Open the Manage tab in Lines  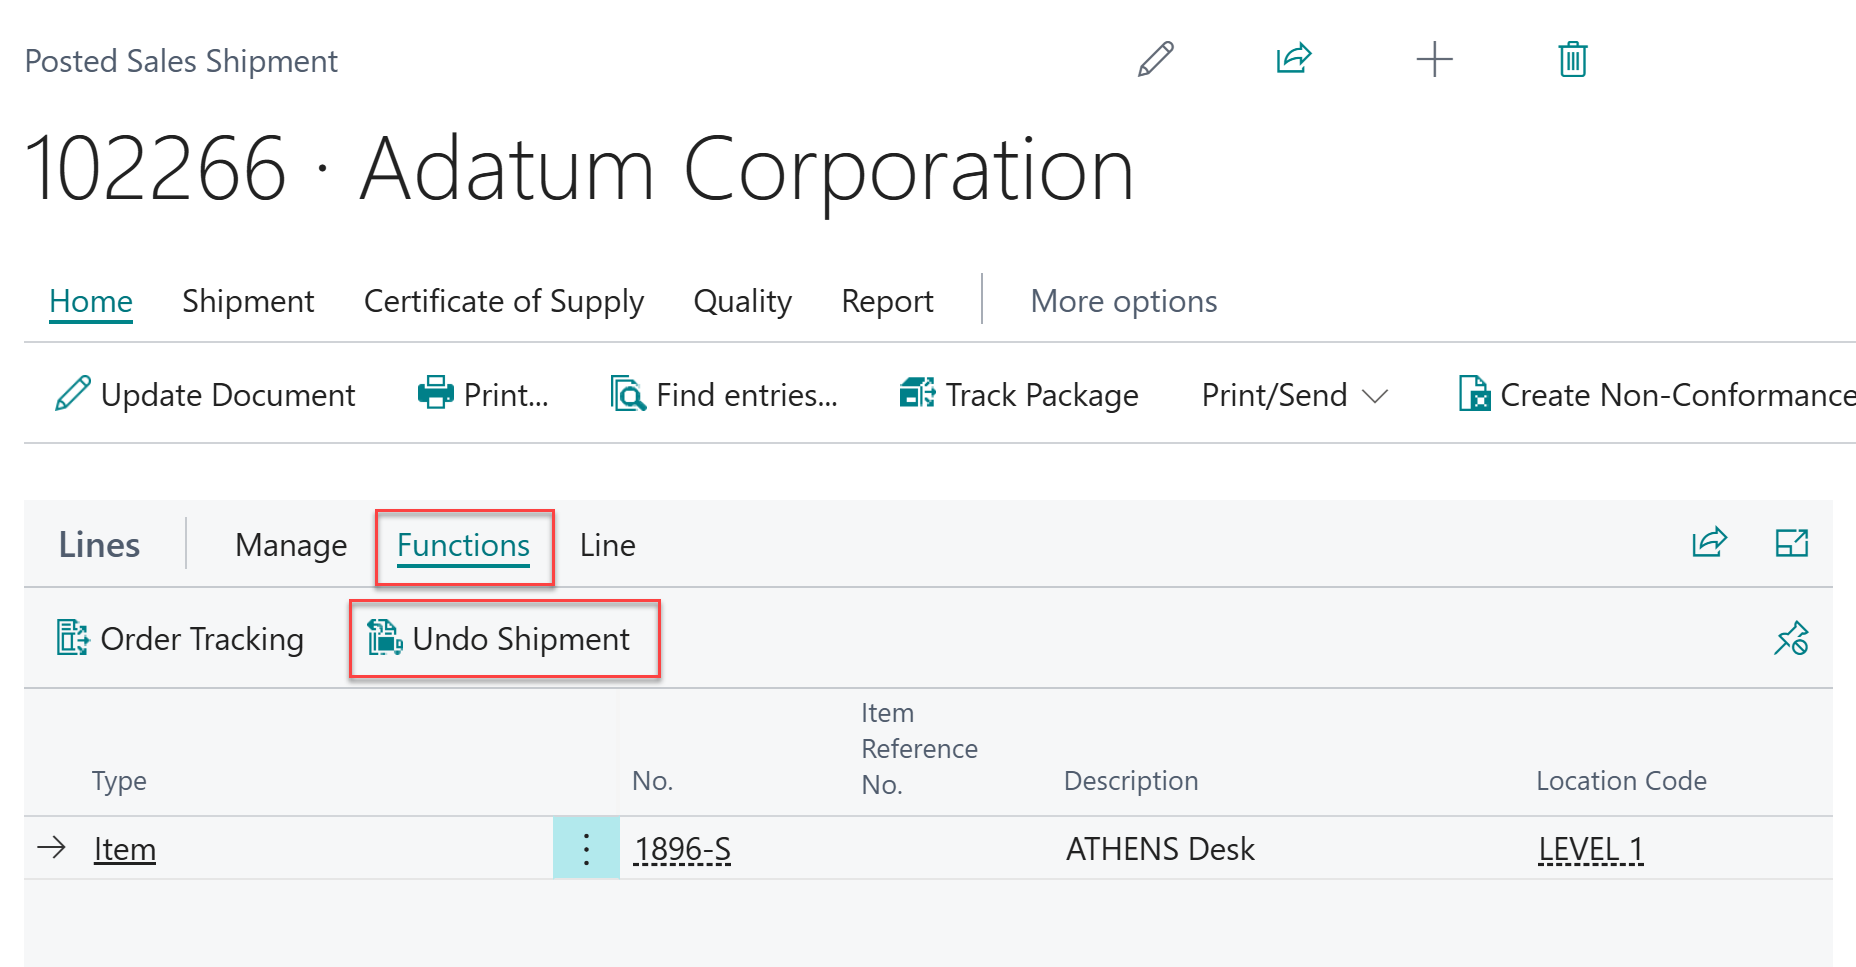point(291,545)
